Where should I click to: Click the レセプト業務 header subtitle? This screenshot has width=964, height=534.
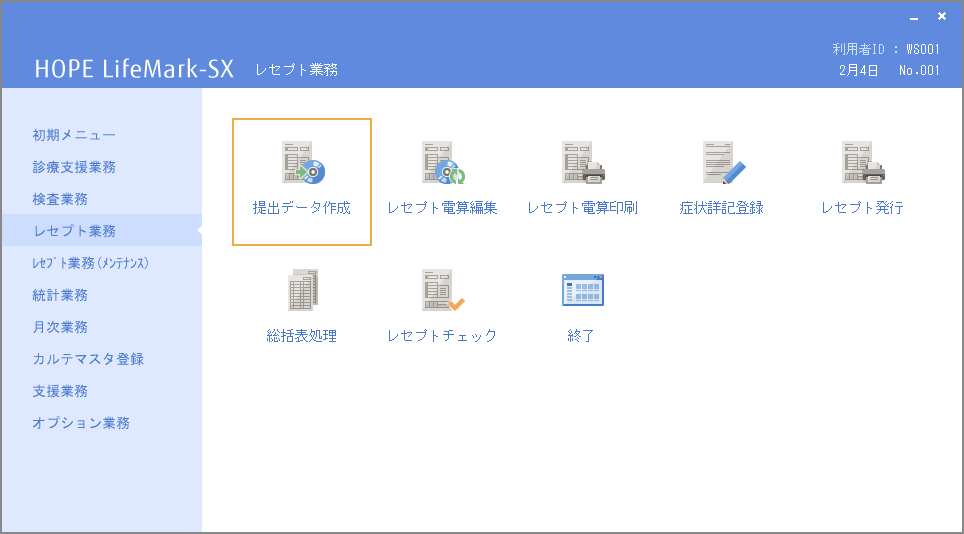click(297, 70)
